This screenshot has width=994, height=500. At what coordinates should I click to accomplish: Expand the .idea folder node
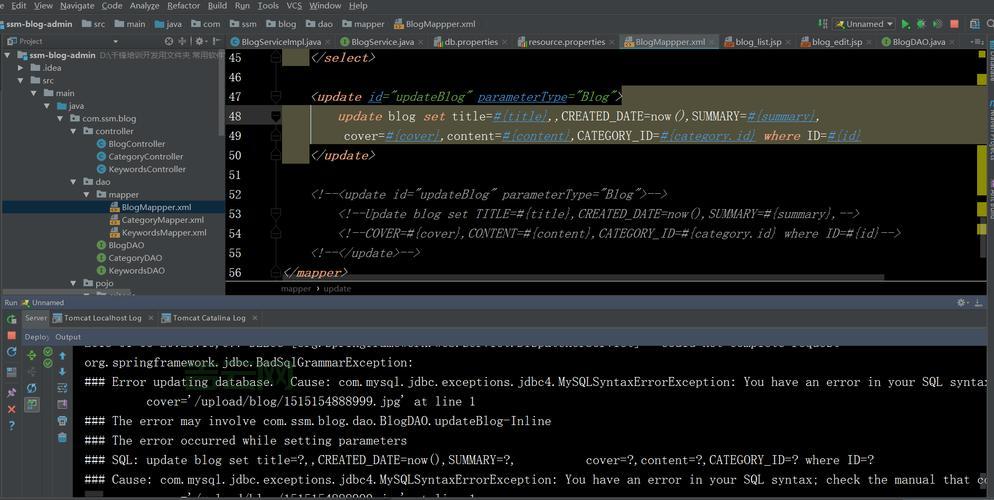coord(21,68)
